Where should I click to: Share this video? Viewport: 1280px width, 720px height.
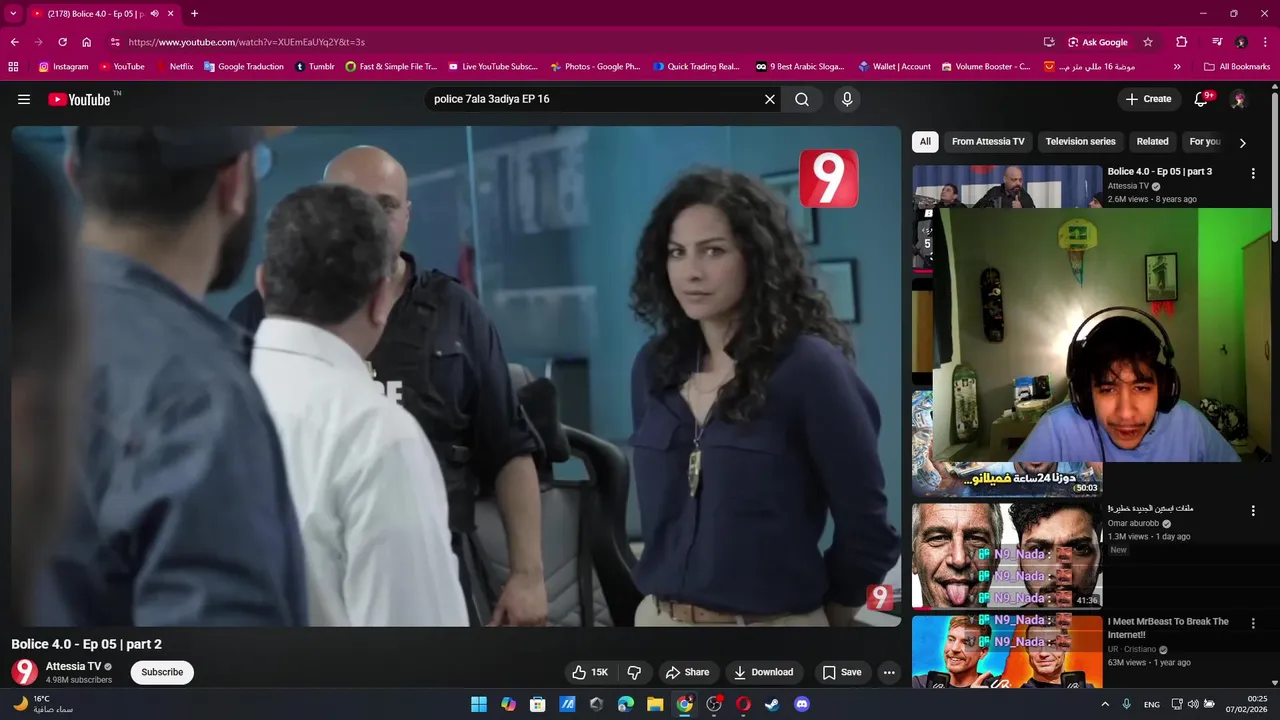pos(688,672)
